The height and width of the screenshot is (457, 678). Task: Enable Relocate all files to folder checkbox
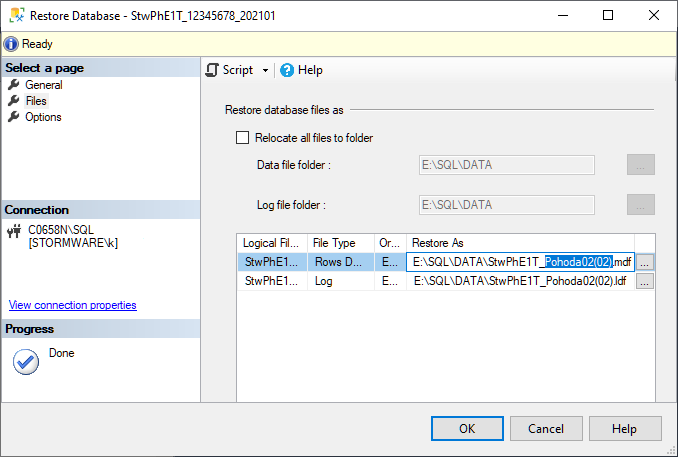241,138
